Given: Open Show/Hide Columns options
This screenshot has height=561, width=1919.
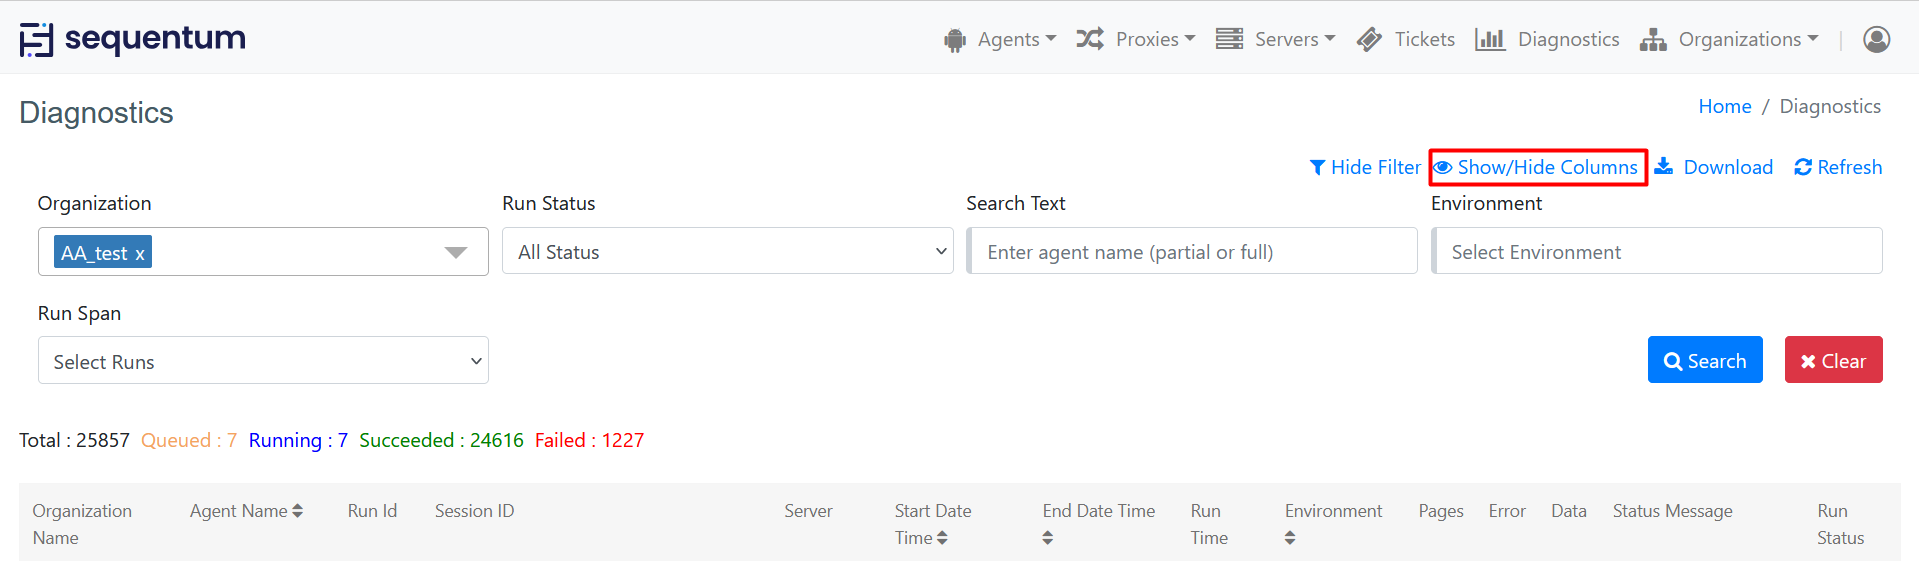Looking at the screenshot, I should (x=1538, y=167).
